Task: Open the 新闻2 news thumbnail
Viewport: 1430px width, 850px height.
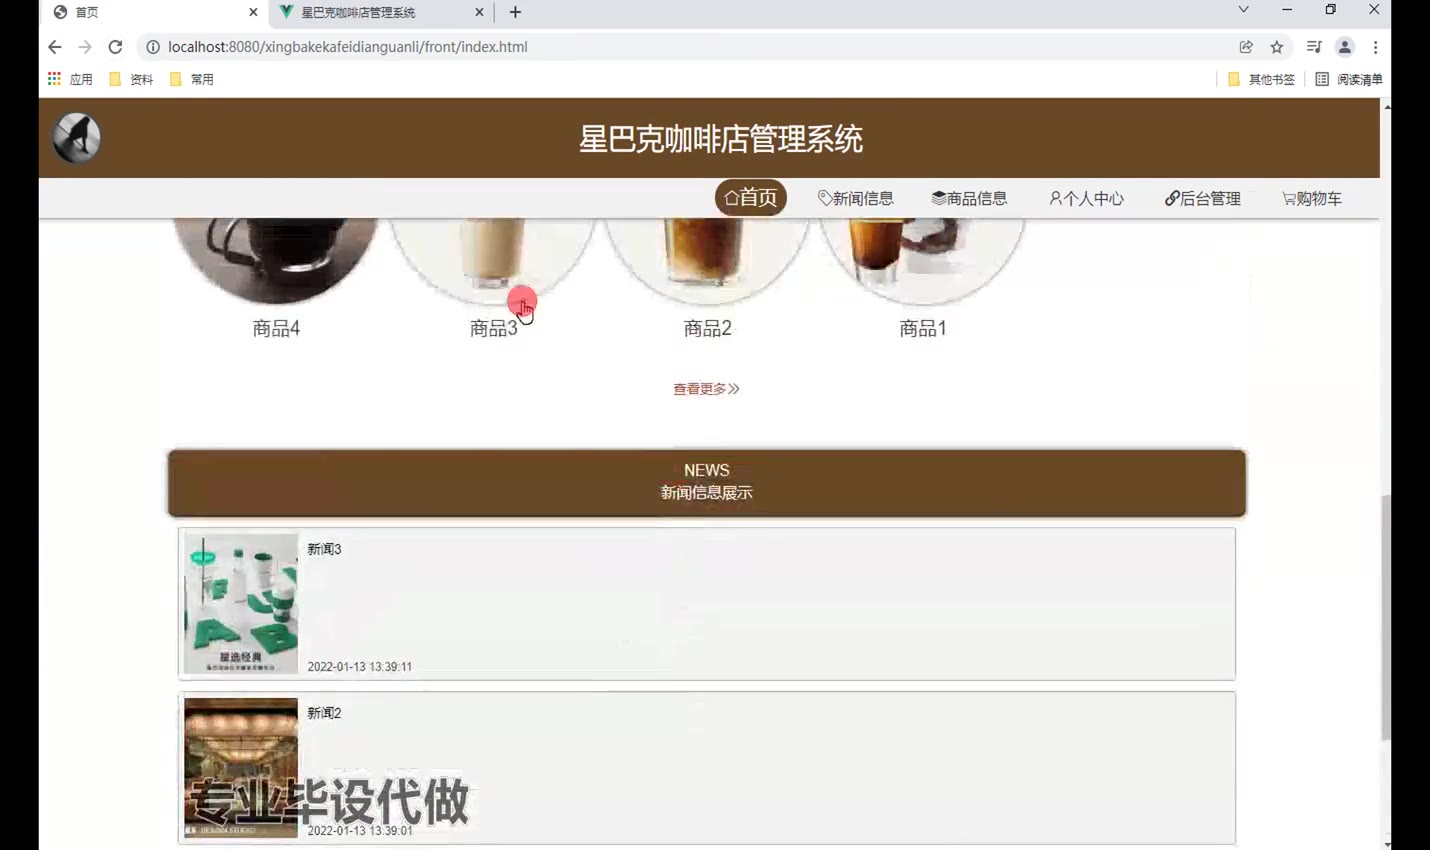Action: 241,767
